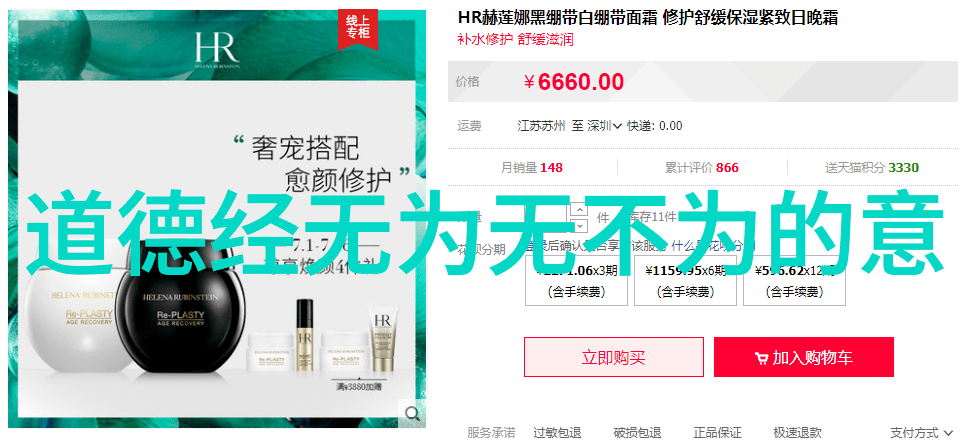
Task: Click the HR Helena Rubinstein logo
Action: 215,51
